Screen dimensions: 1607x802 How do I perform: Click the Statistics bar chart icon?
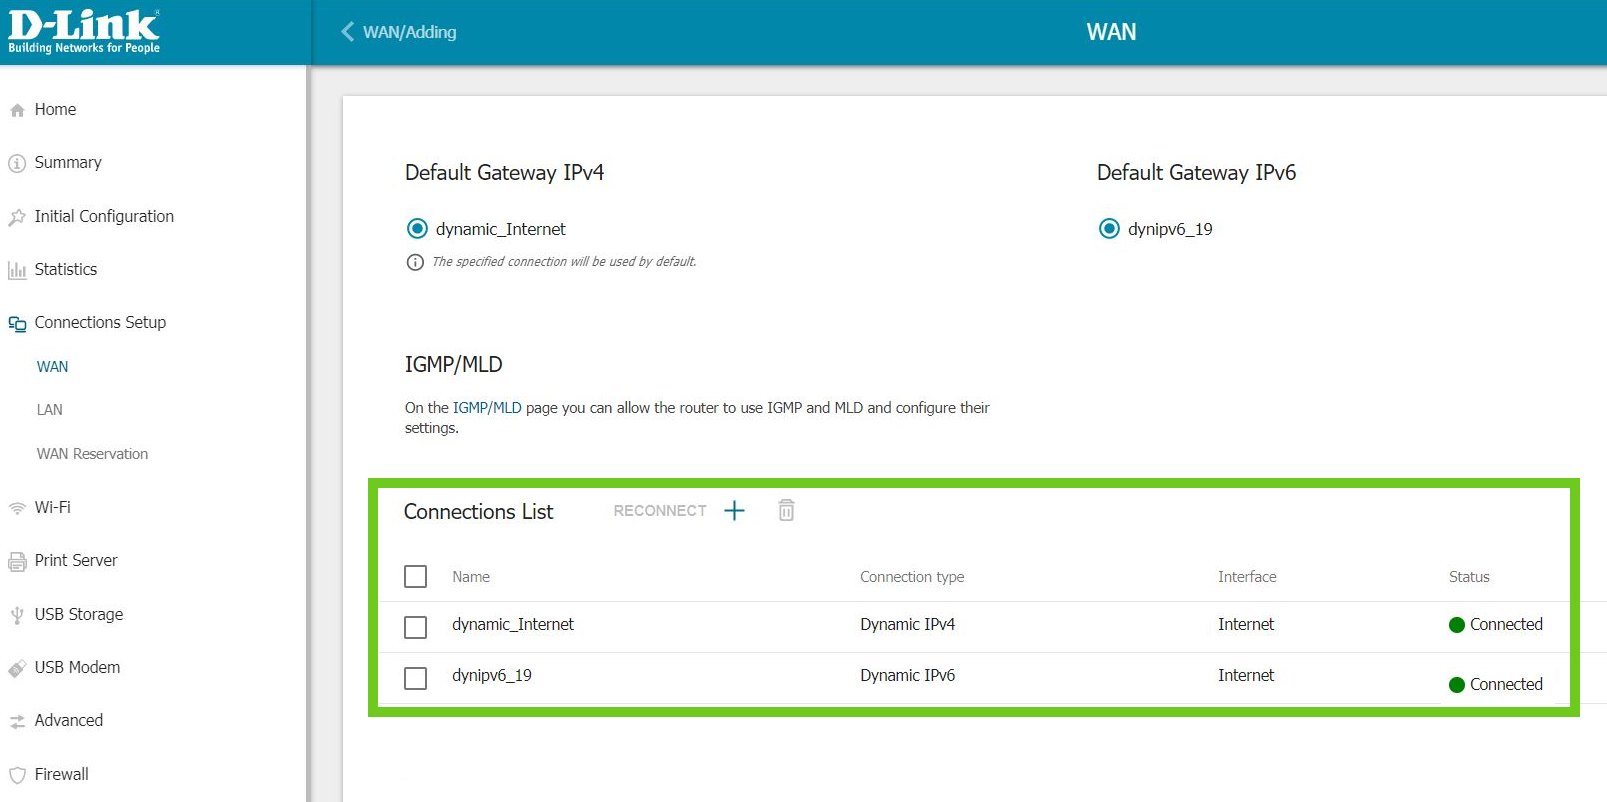click(17, 270)
